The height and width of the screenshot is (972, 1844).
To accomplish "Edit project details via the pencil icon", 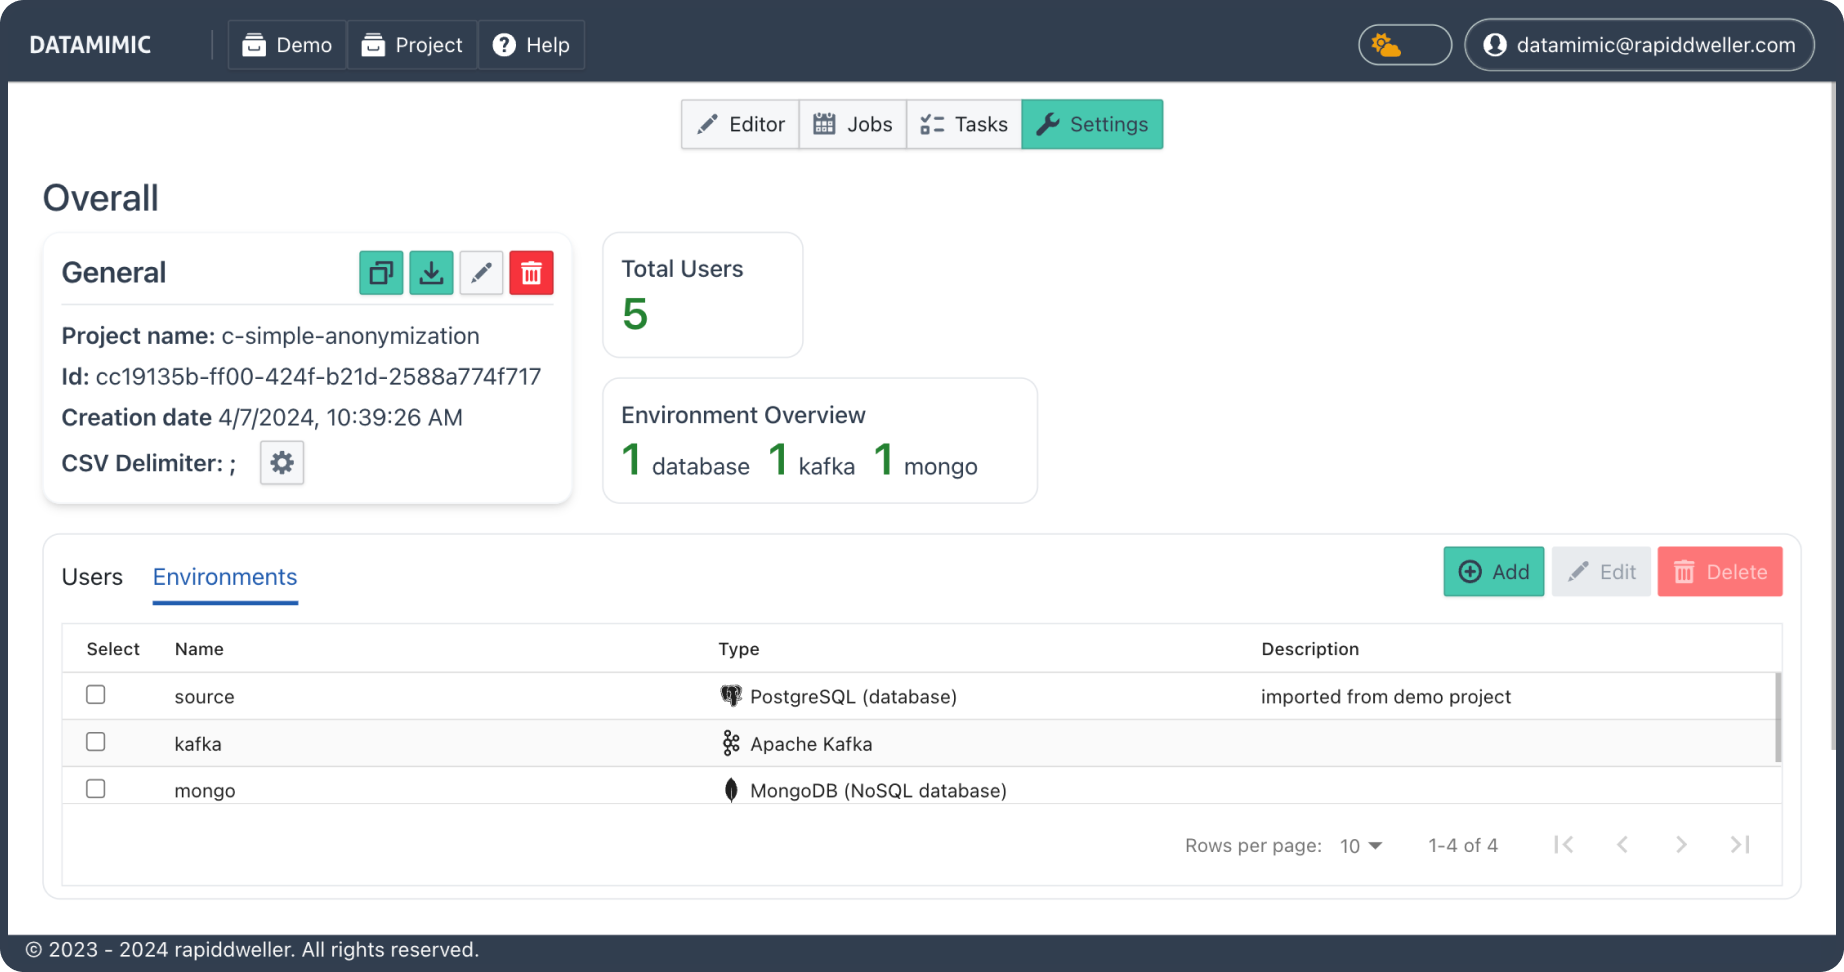I will pos(481,272).
